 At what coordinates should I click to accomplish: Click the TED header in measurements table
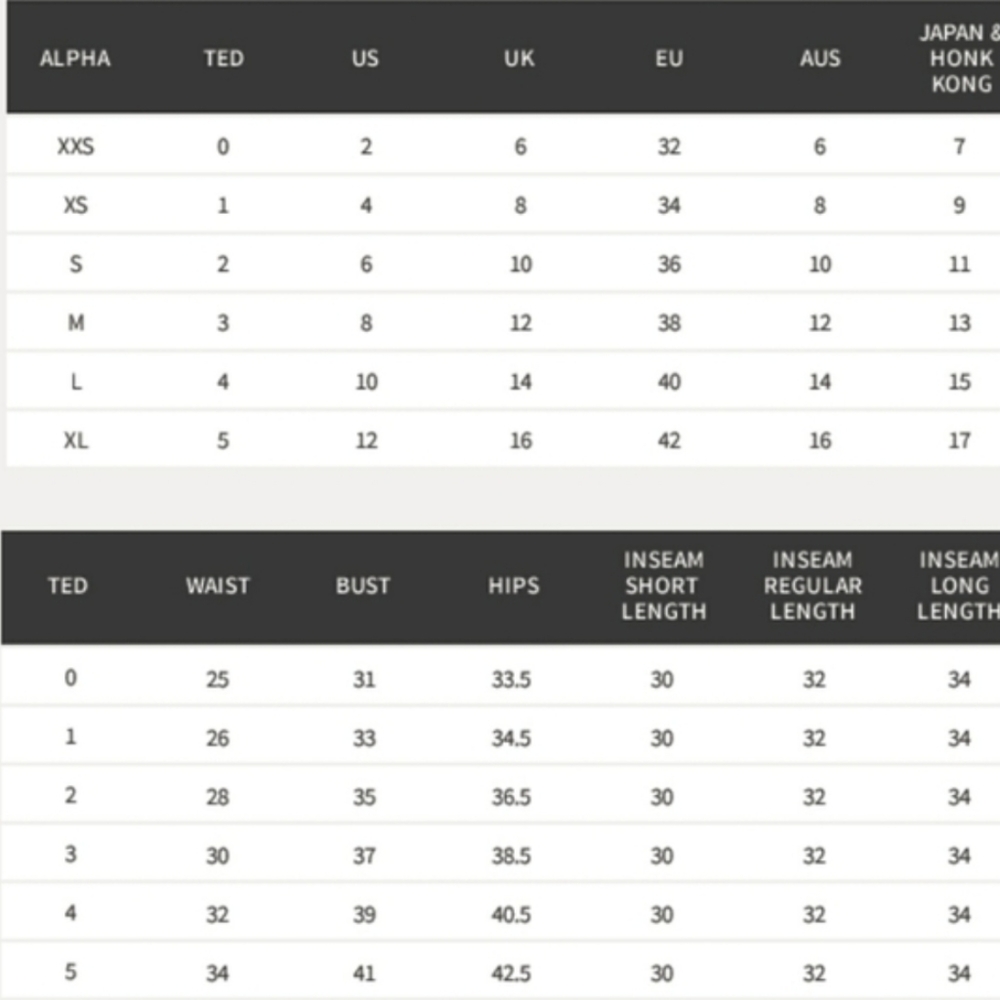tap(68, 586)
